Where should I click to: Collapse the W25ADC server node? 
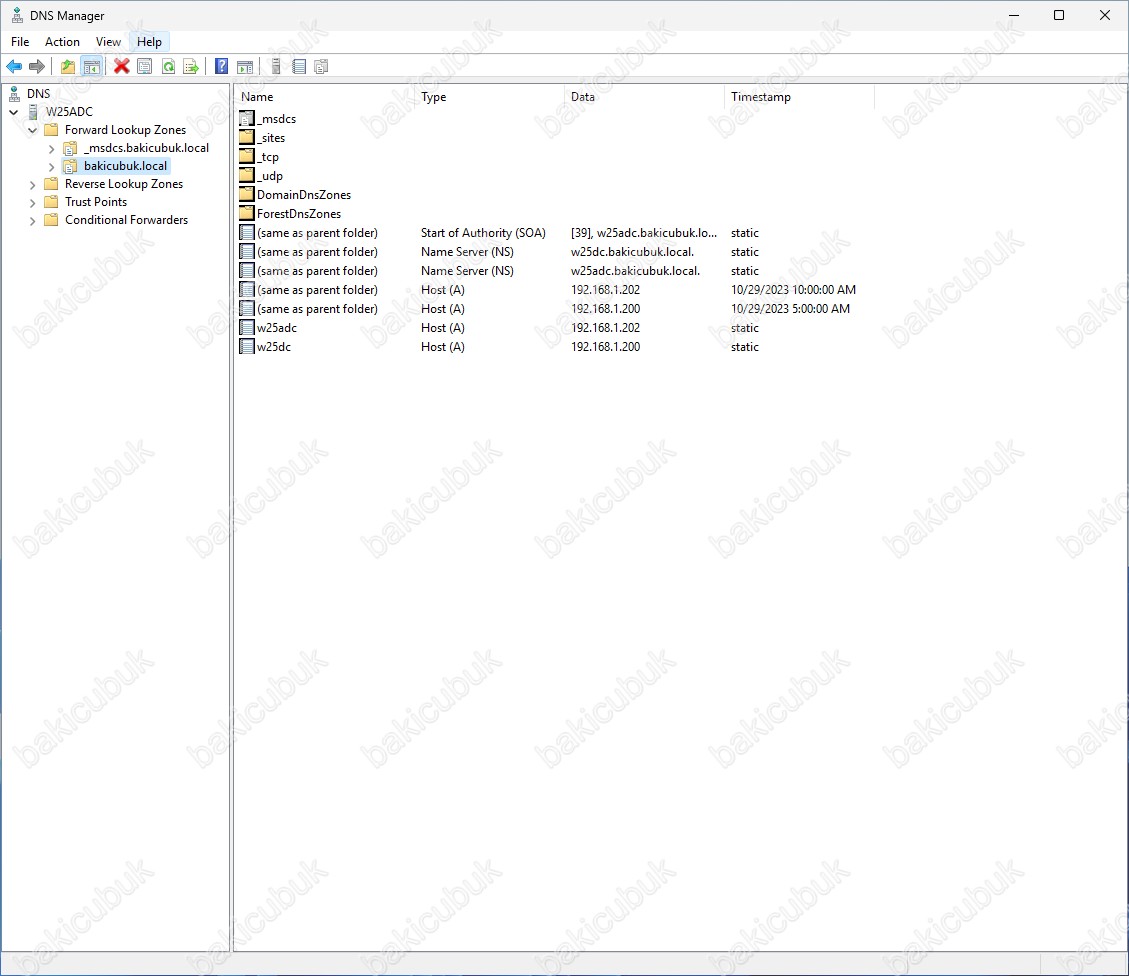point(14,112)
